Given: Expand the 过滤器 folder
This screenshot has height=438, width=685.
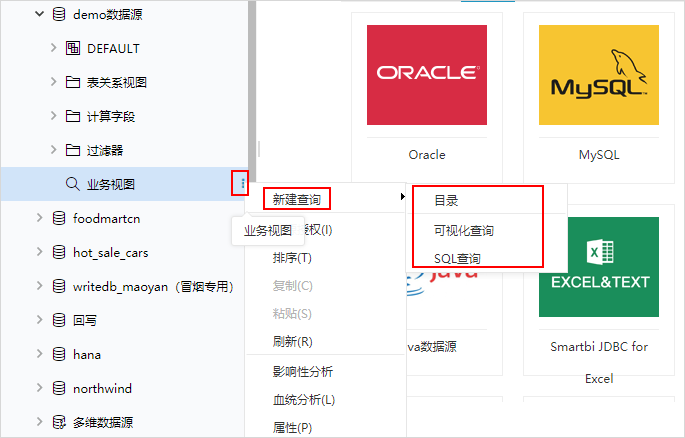Looking at the screenshot, I should (x=53, y=150).
